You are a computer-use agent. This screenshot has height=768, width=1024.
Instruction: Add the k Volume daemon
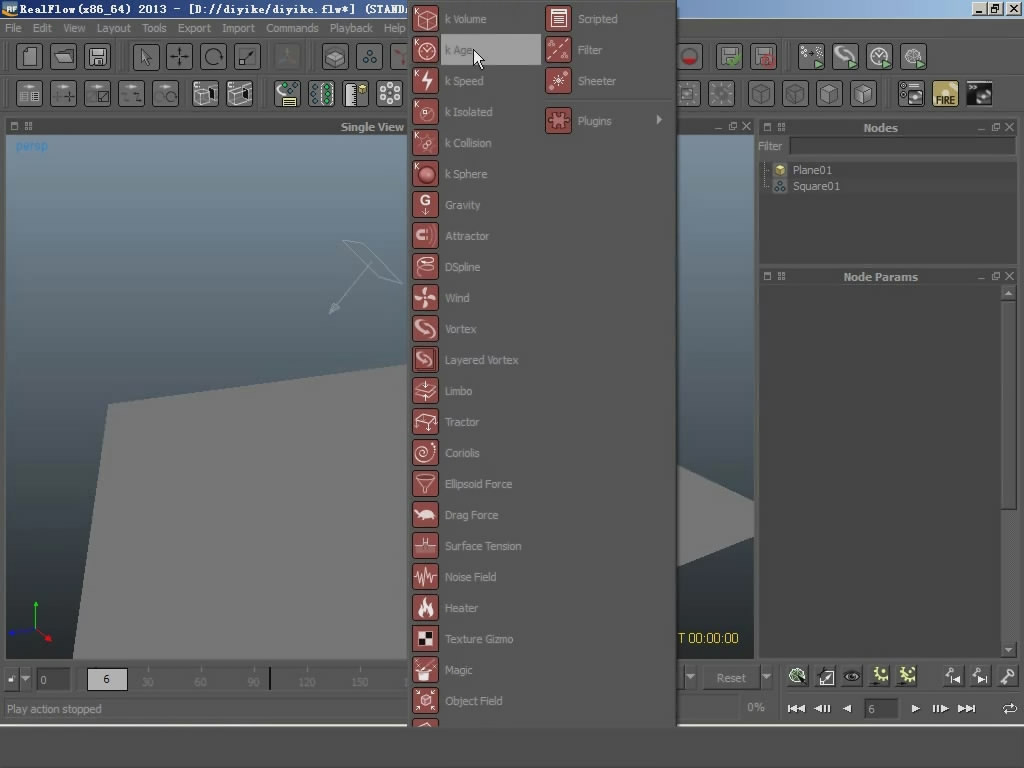pos(476,19)
